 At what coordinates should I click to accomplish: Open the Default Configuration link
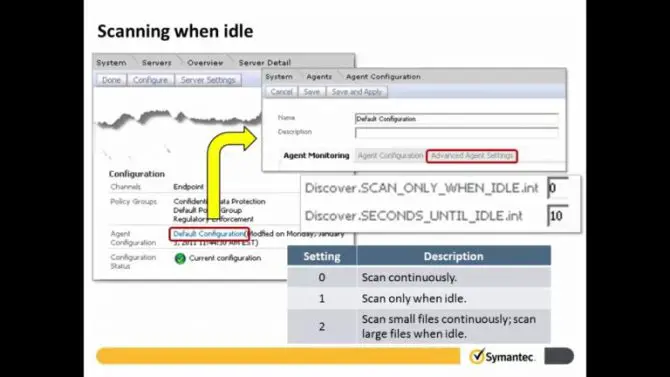[209, 234]
